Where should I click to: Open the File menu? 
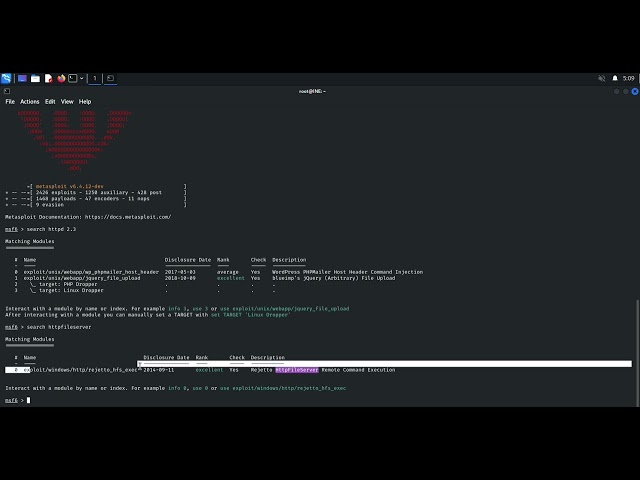(10, 102)
